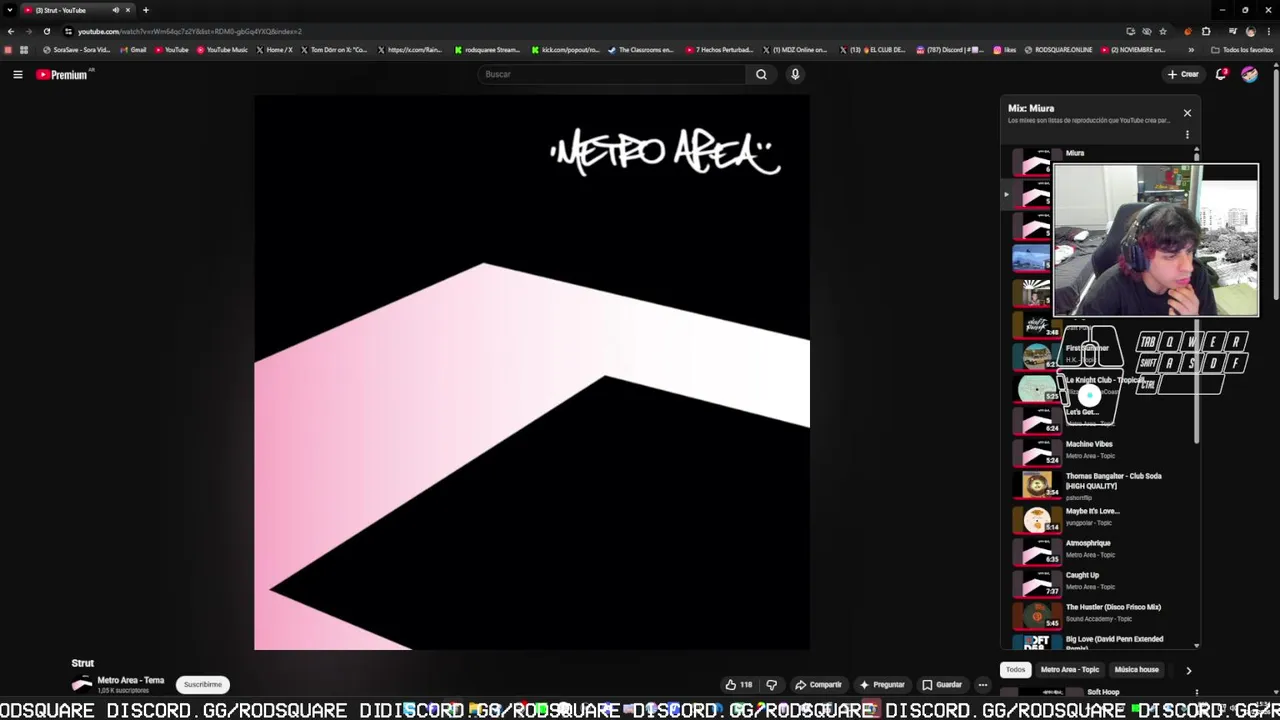
Task: Like the video with thumbs up
Action: click(739, 685)
